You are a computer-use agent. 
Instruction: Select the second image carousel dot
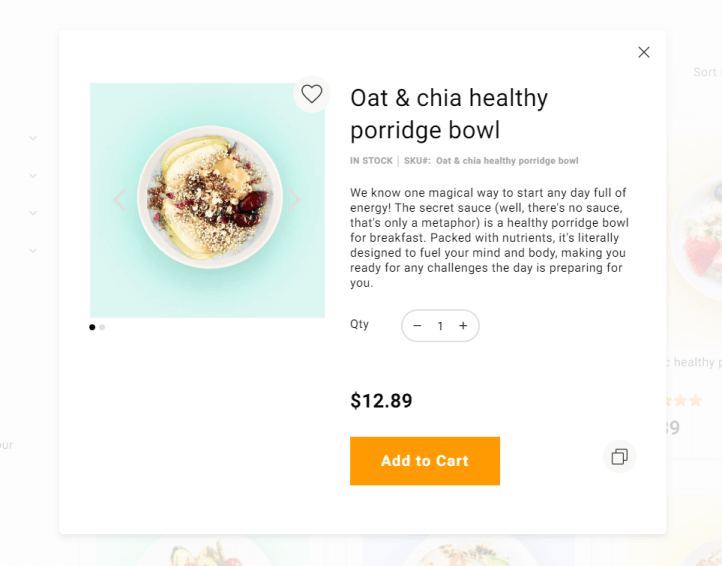tap(102, 327)
